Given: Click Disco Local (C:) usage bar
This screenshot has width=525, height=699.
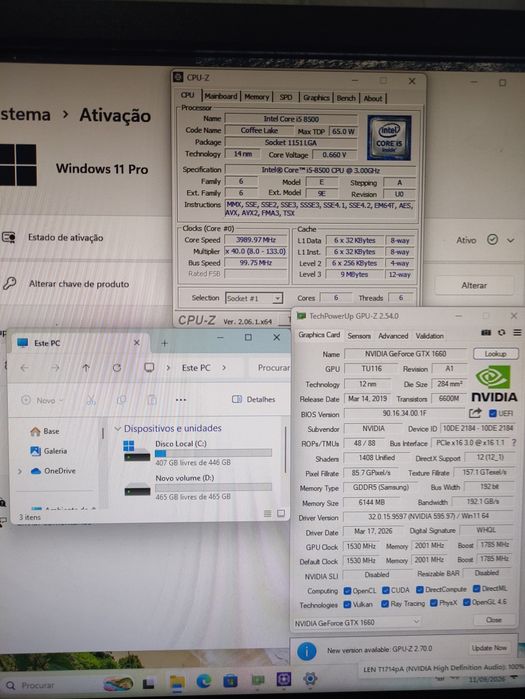Looking at the screenshot, I should pyautogui.click(x=213, y=453).
